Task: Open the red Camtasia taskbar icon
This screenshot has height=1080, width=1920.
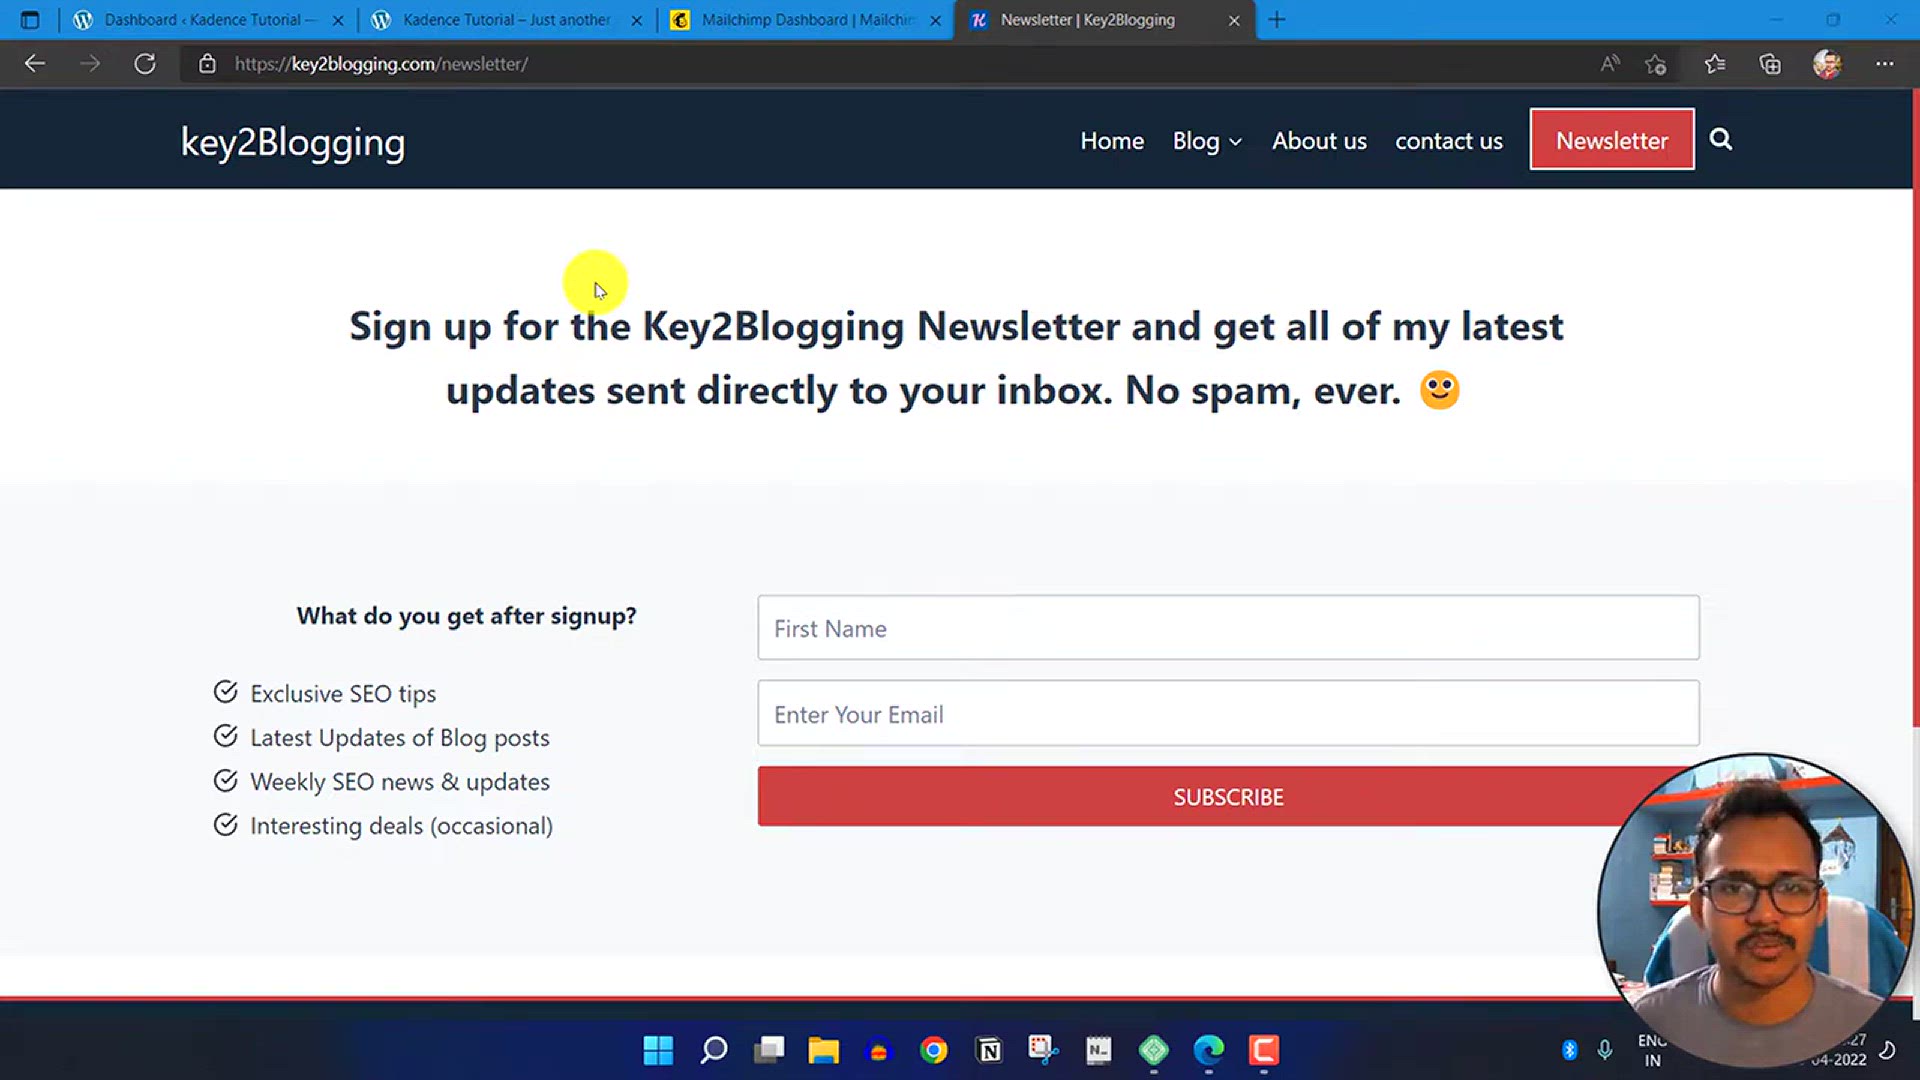Action: pyautogui.click(x=1263, y=1050)
